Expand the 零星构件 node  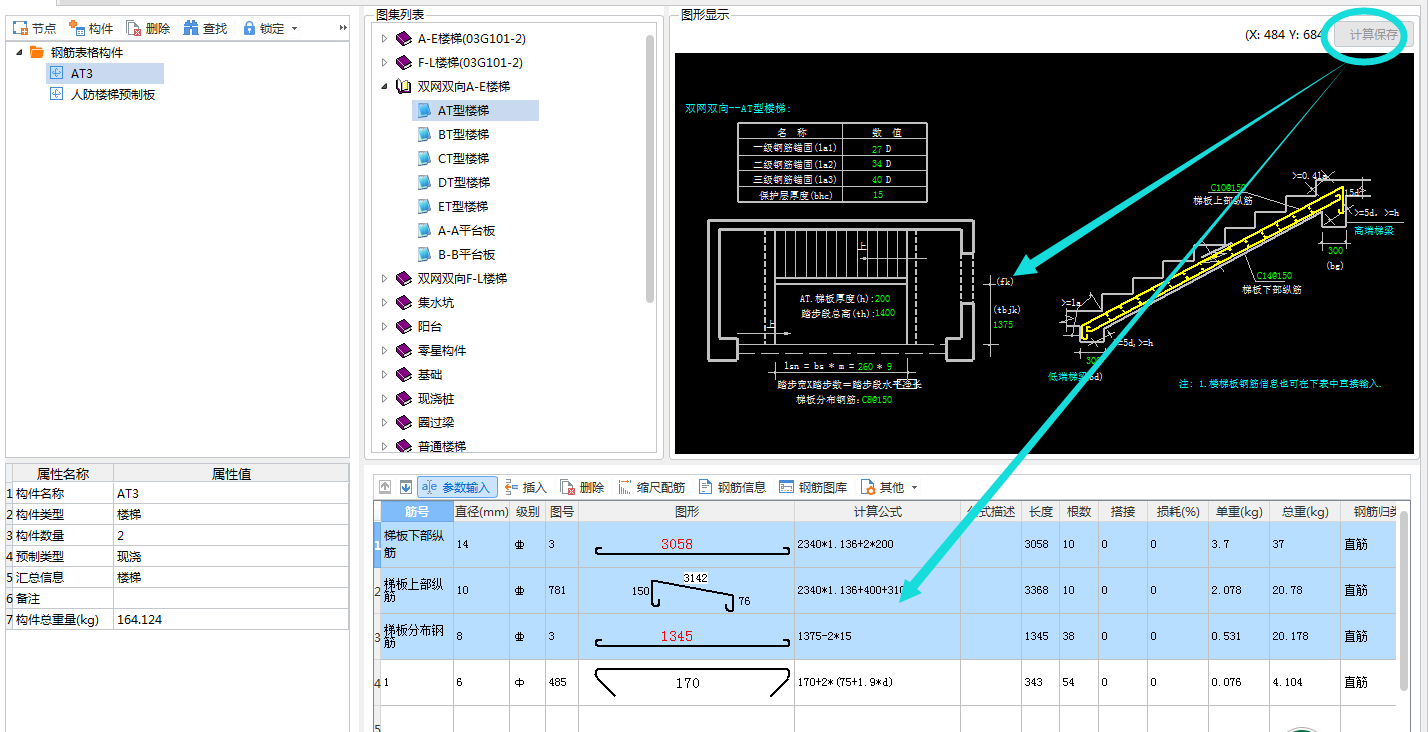click(384, 351)
